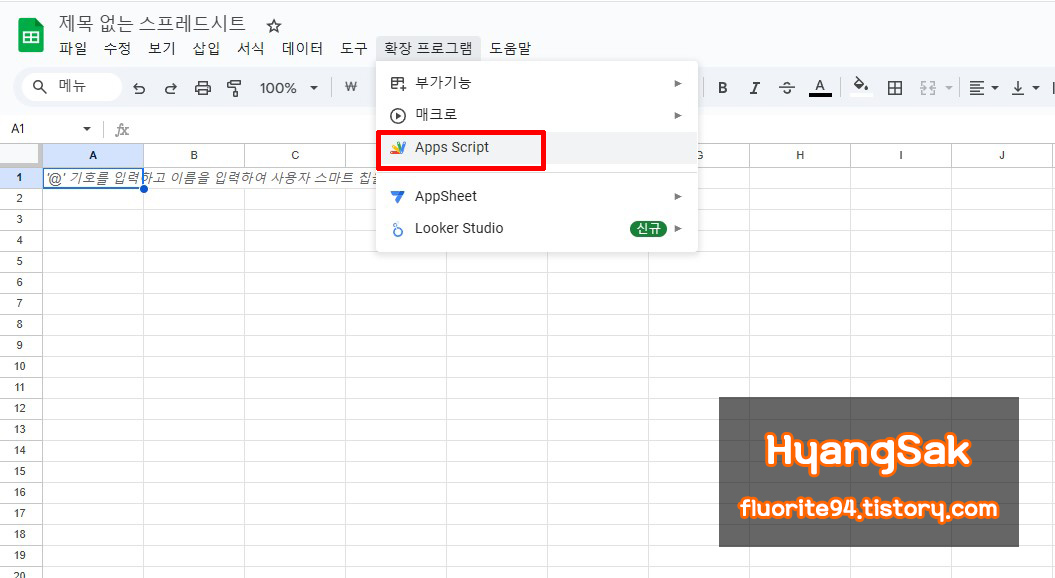Expand the 매크로 submenu

click(537, 115)
